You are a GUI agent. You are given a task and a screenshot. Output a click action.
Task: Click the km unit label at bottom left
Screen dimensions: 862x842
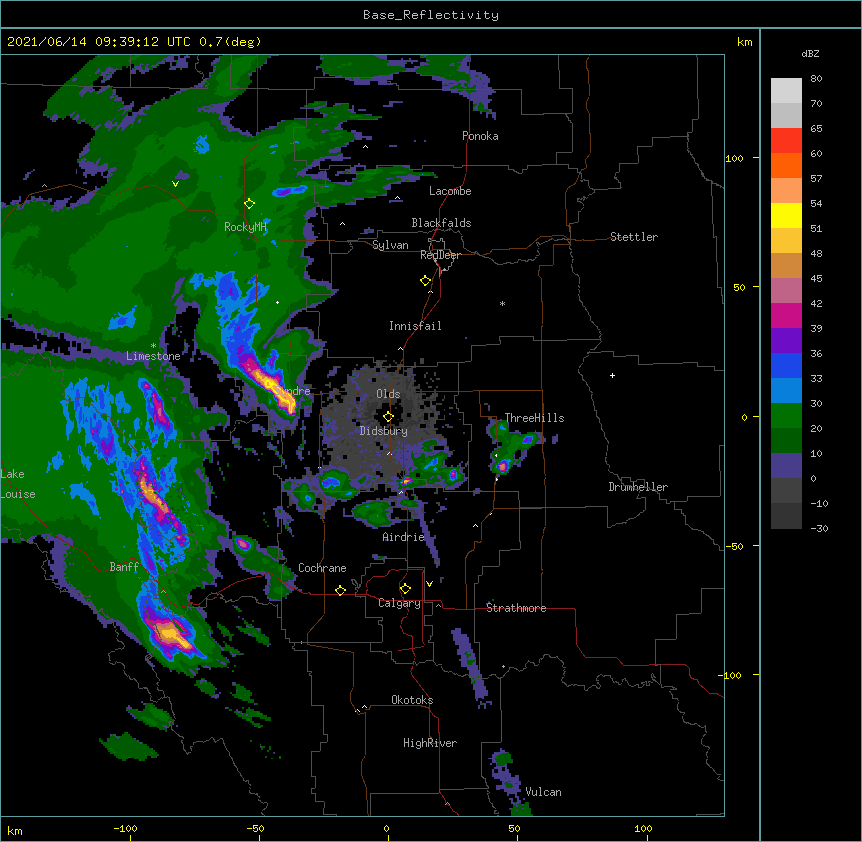point(15,830)
